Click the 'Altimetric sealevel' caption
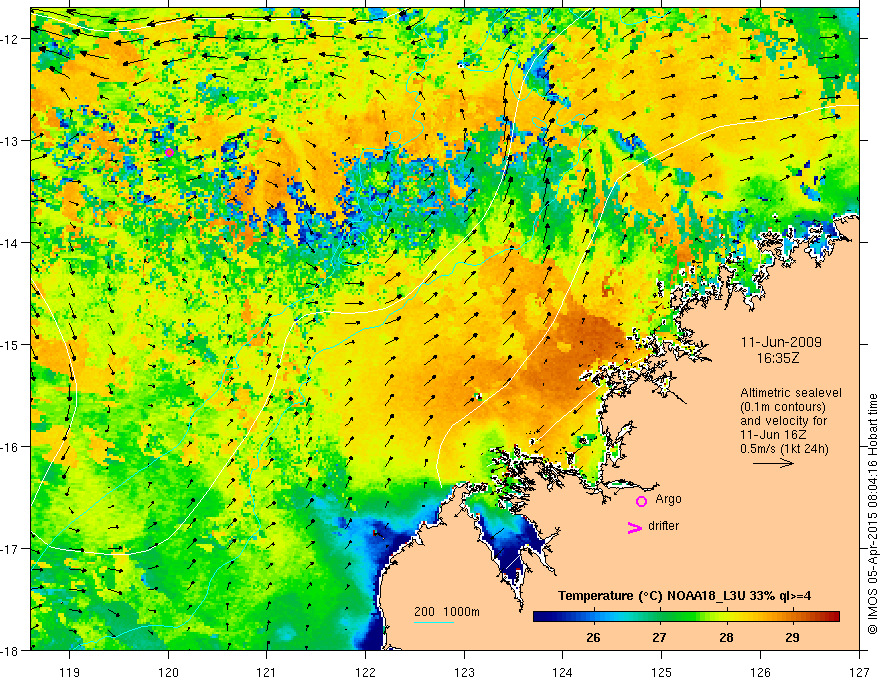This screenshot has width=880, height=680. [x=791, y=393]
